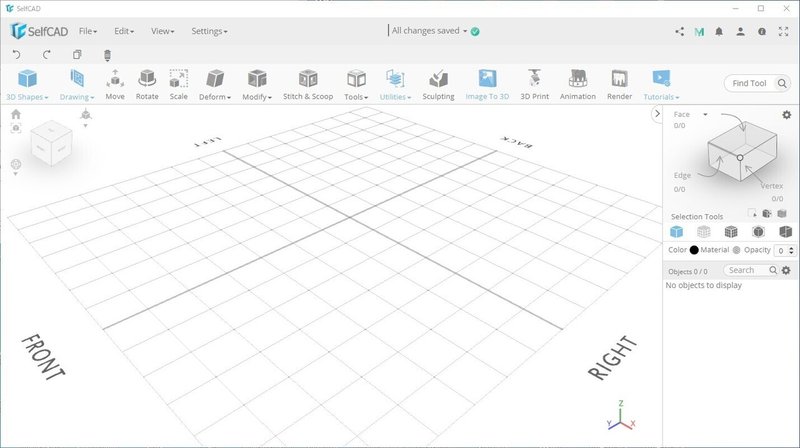Open the Utilities dropdown
The height and width of the screenshot is (448, 800).
pos(395,85)
